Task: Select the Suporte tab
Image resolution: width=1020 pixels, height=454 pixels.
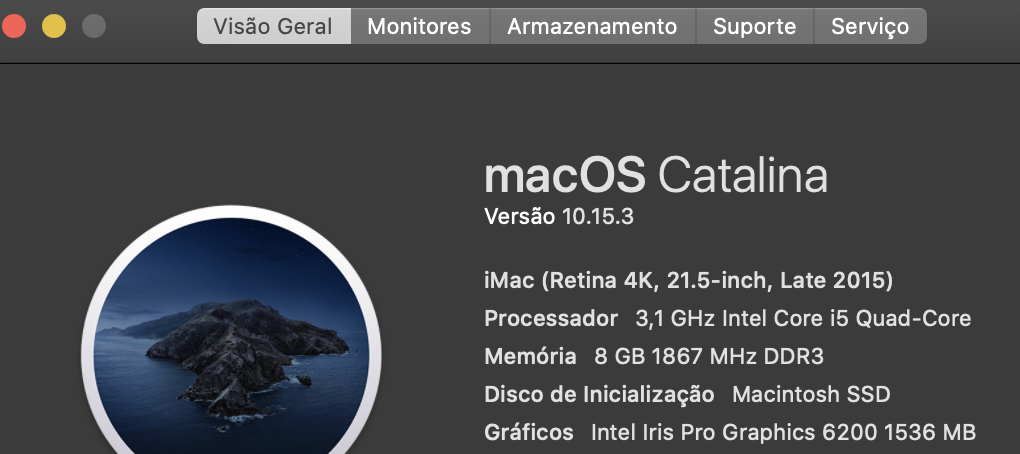Action: click(755, 26)
